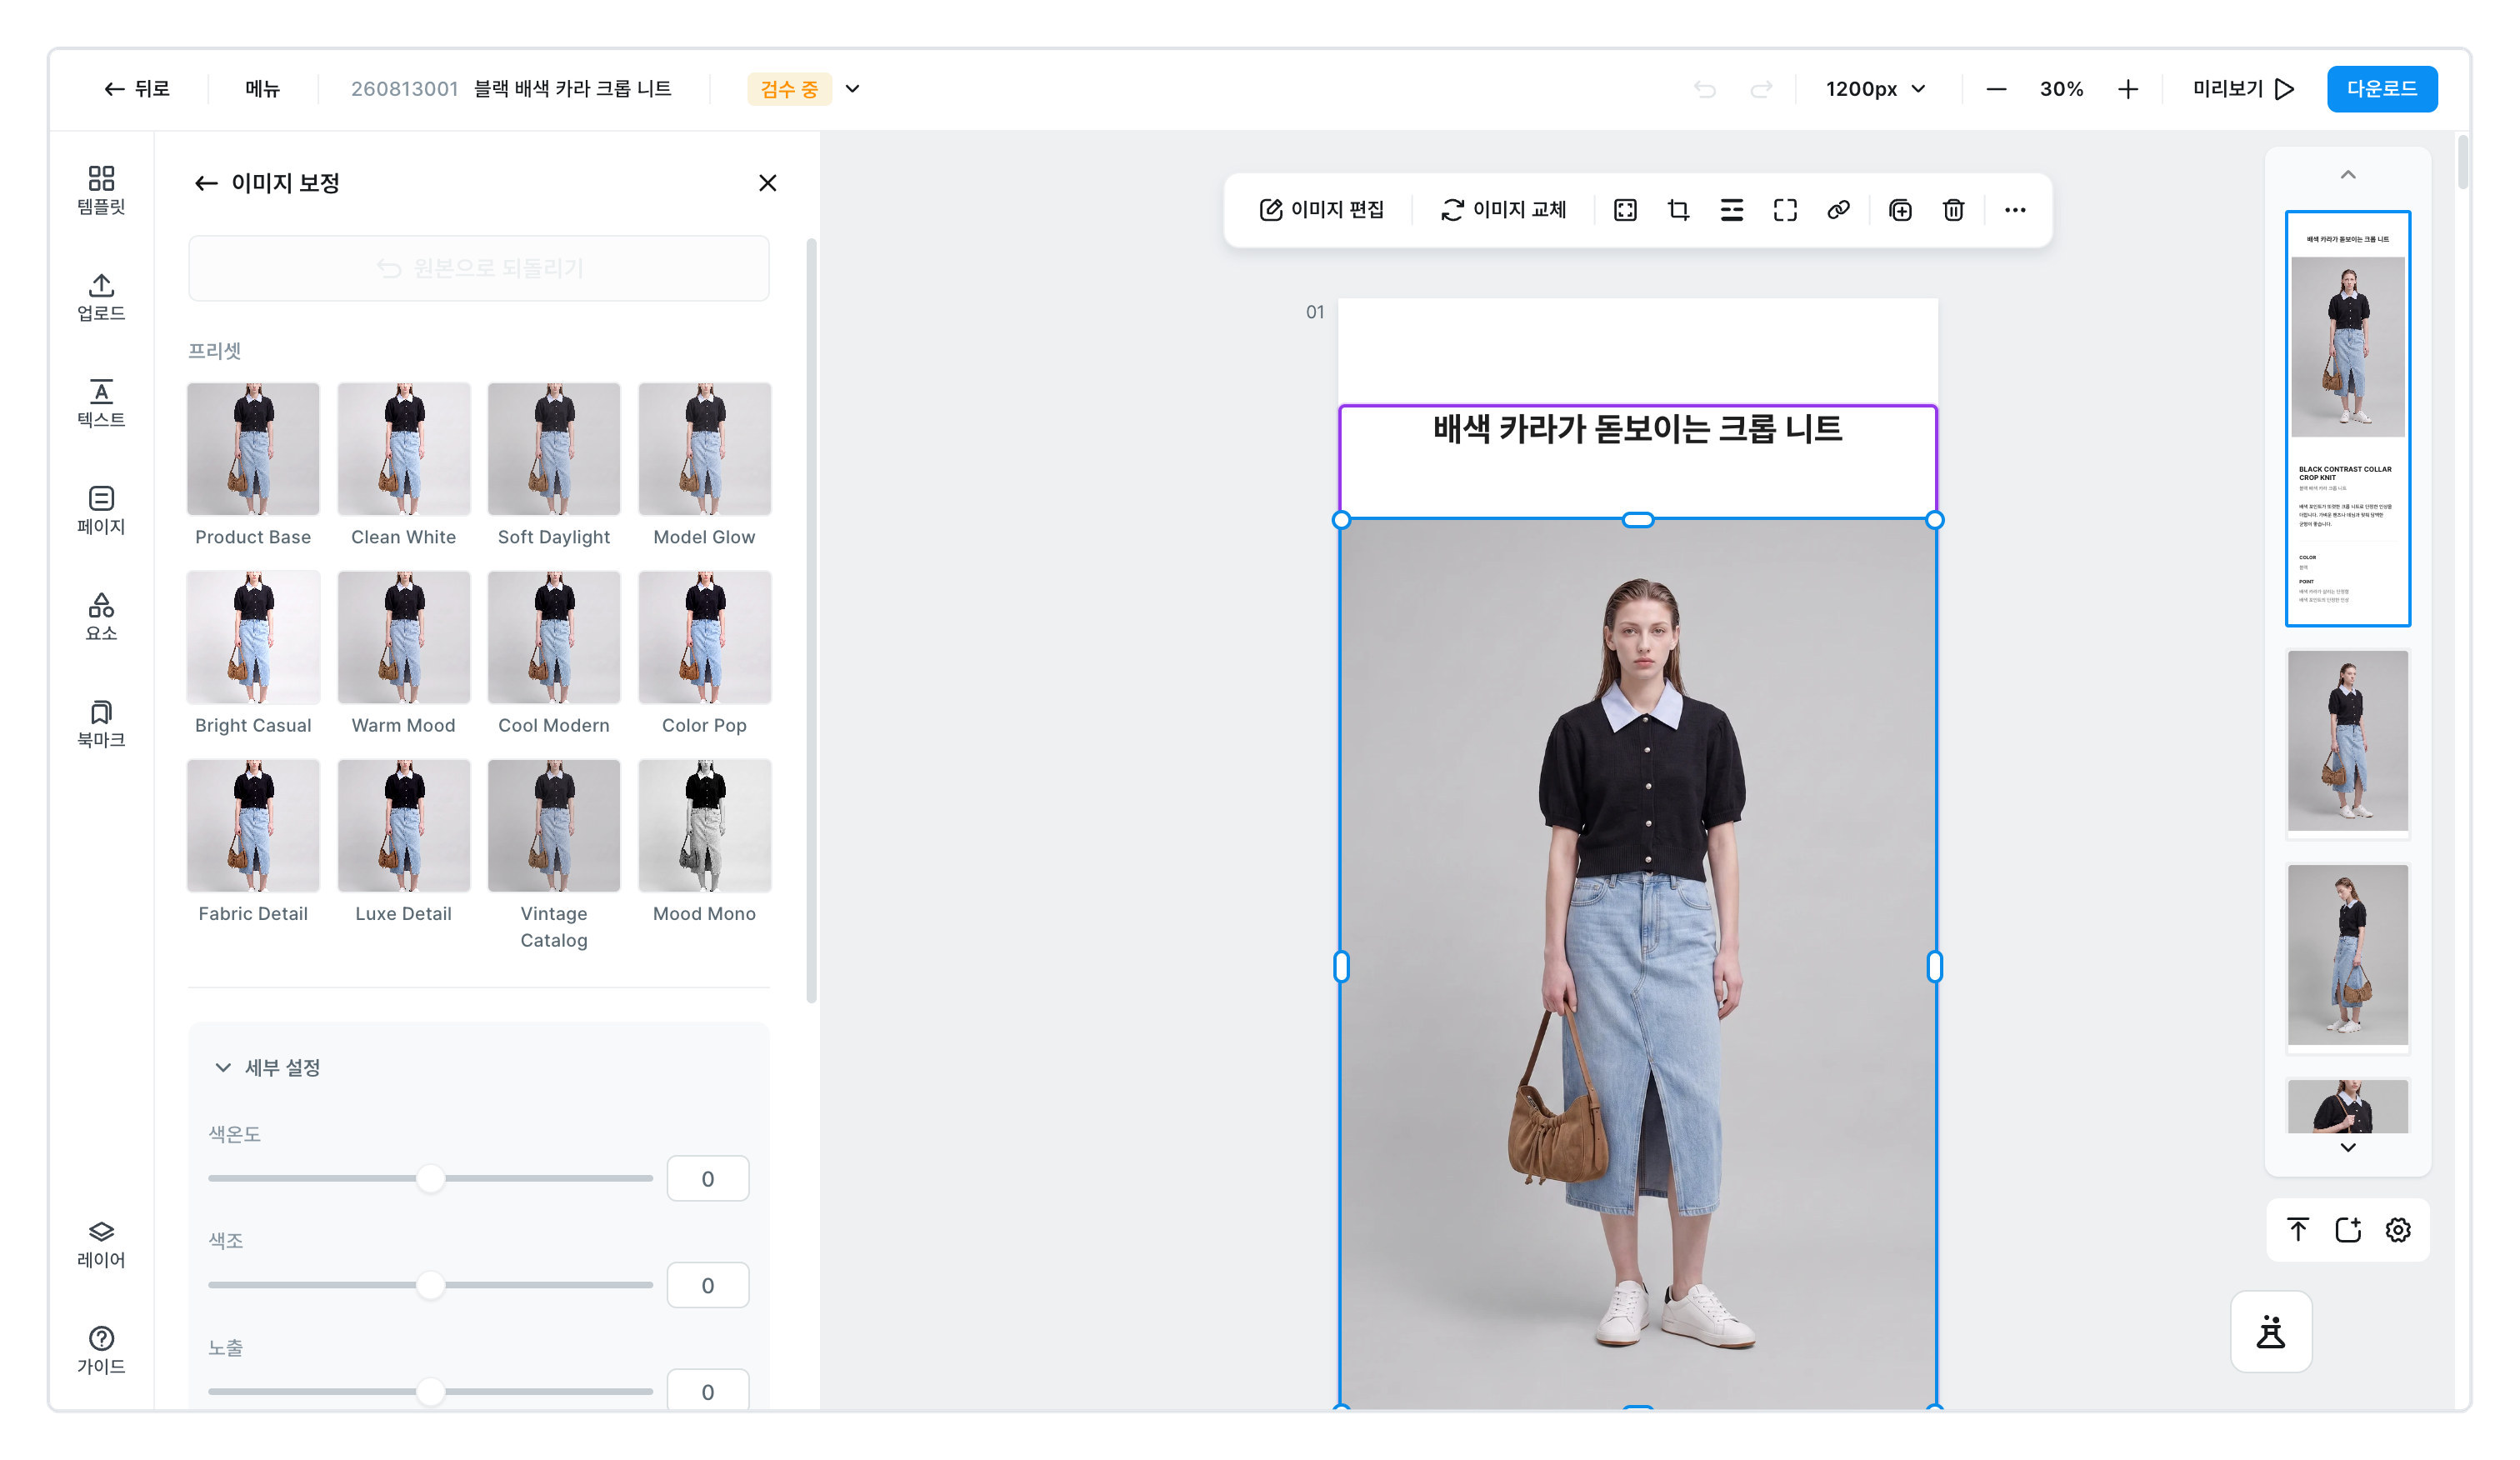The image size is (2520, 1460).
Task: Collapse the 세부 설정 section
Action: (x=223, y=1068)
